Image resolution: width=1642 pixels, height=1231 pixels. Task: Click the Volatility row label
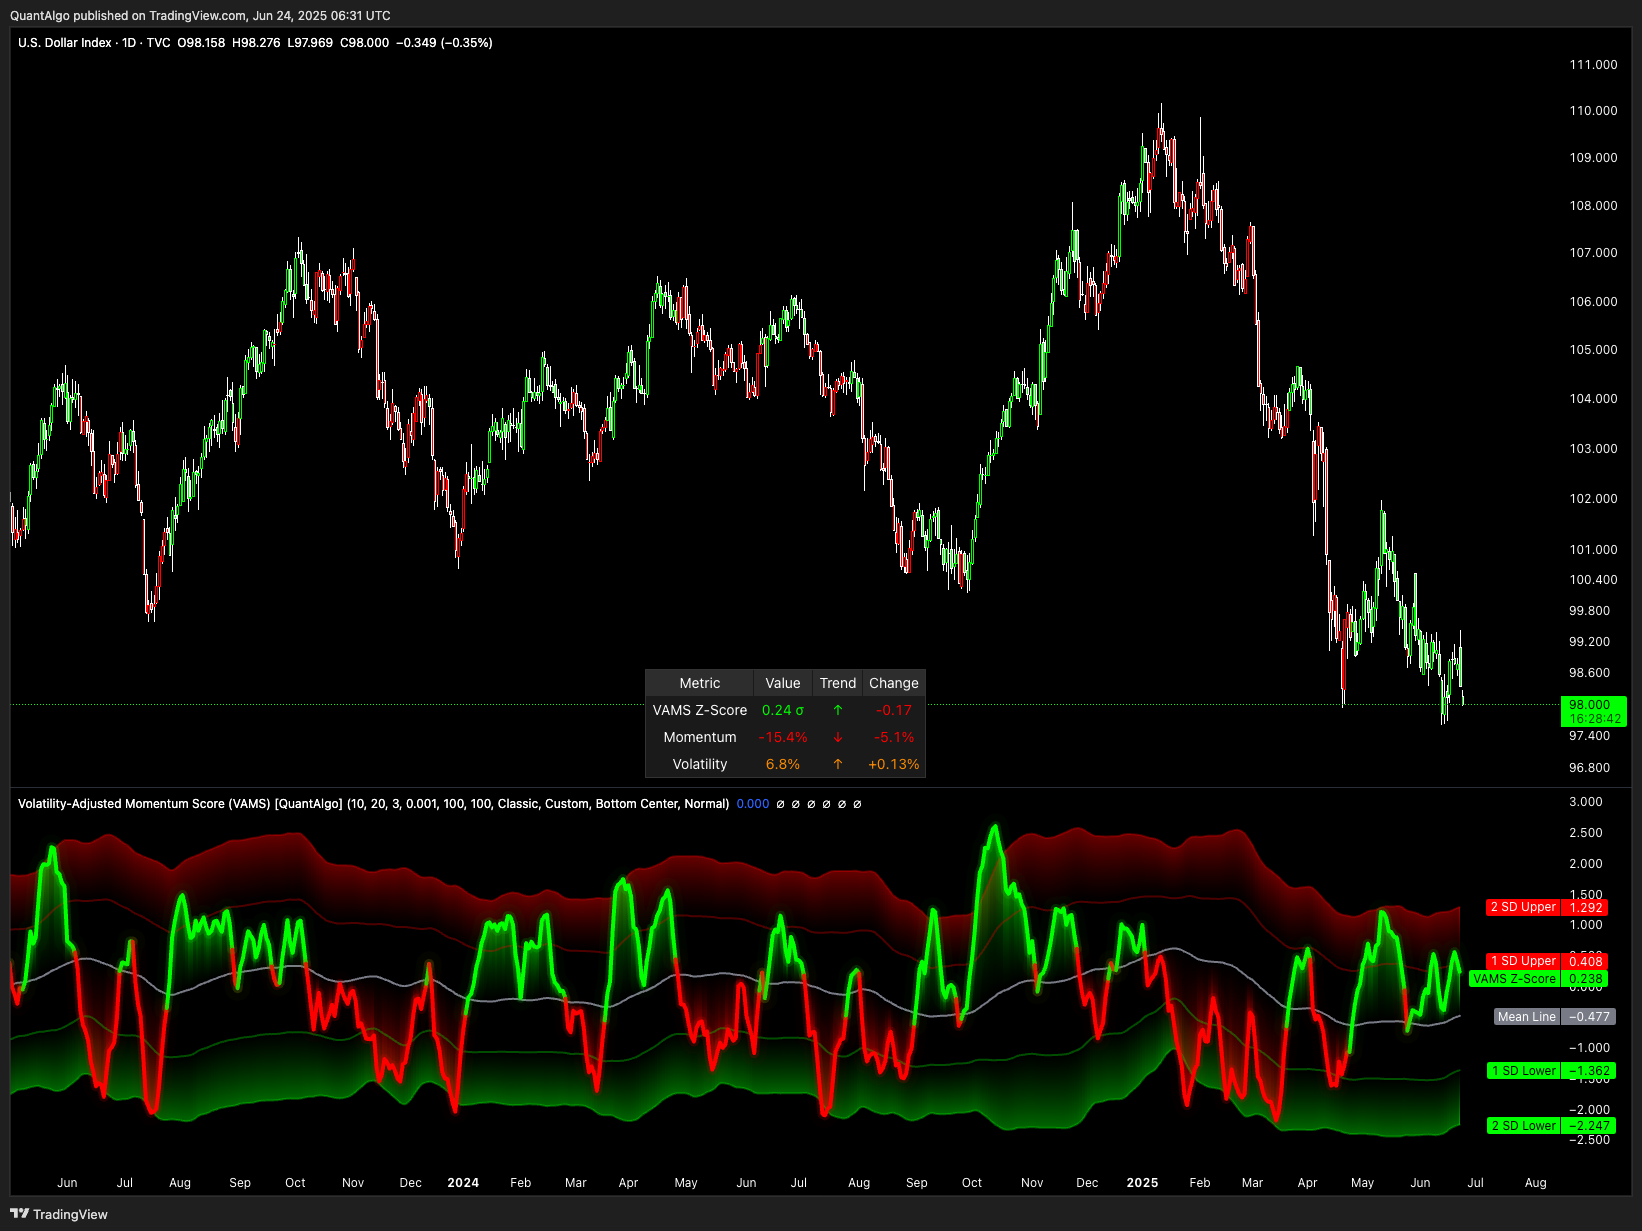click(700, 764)
